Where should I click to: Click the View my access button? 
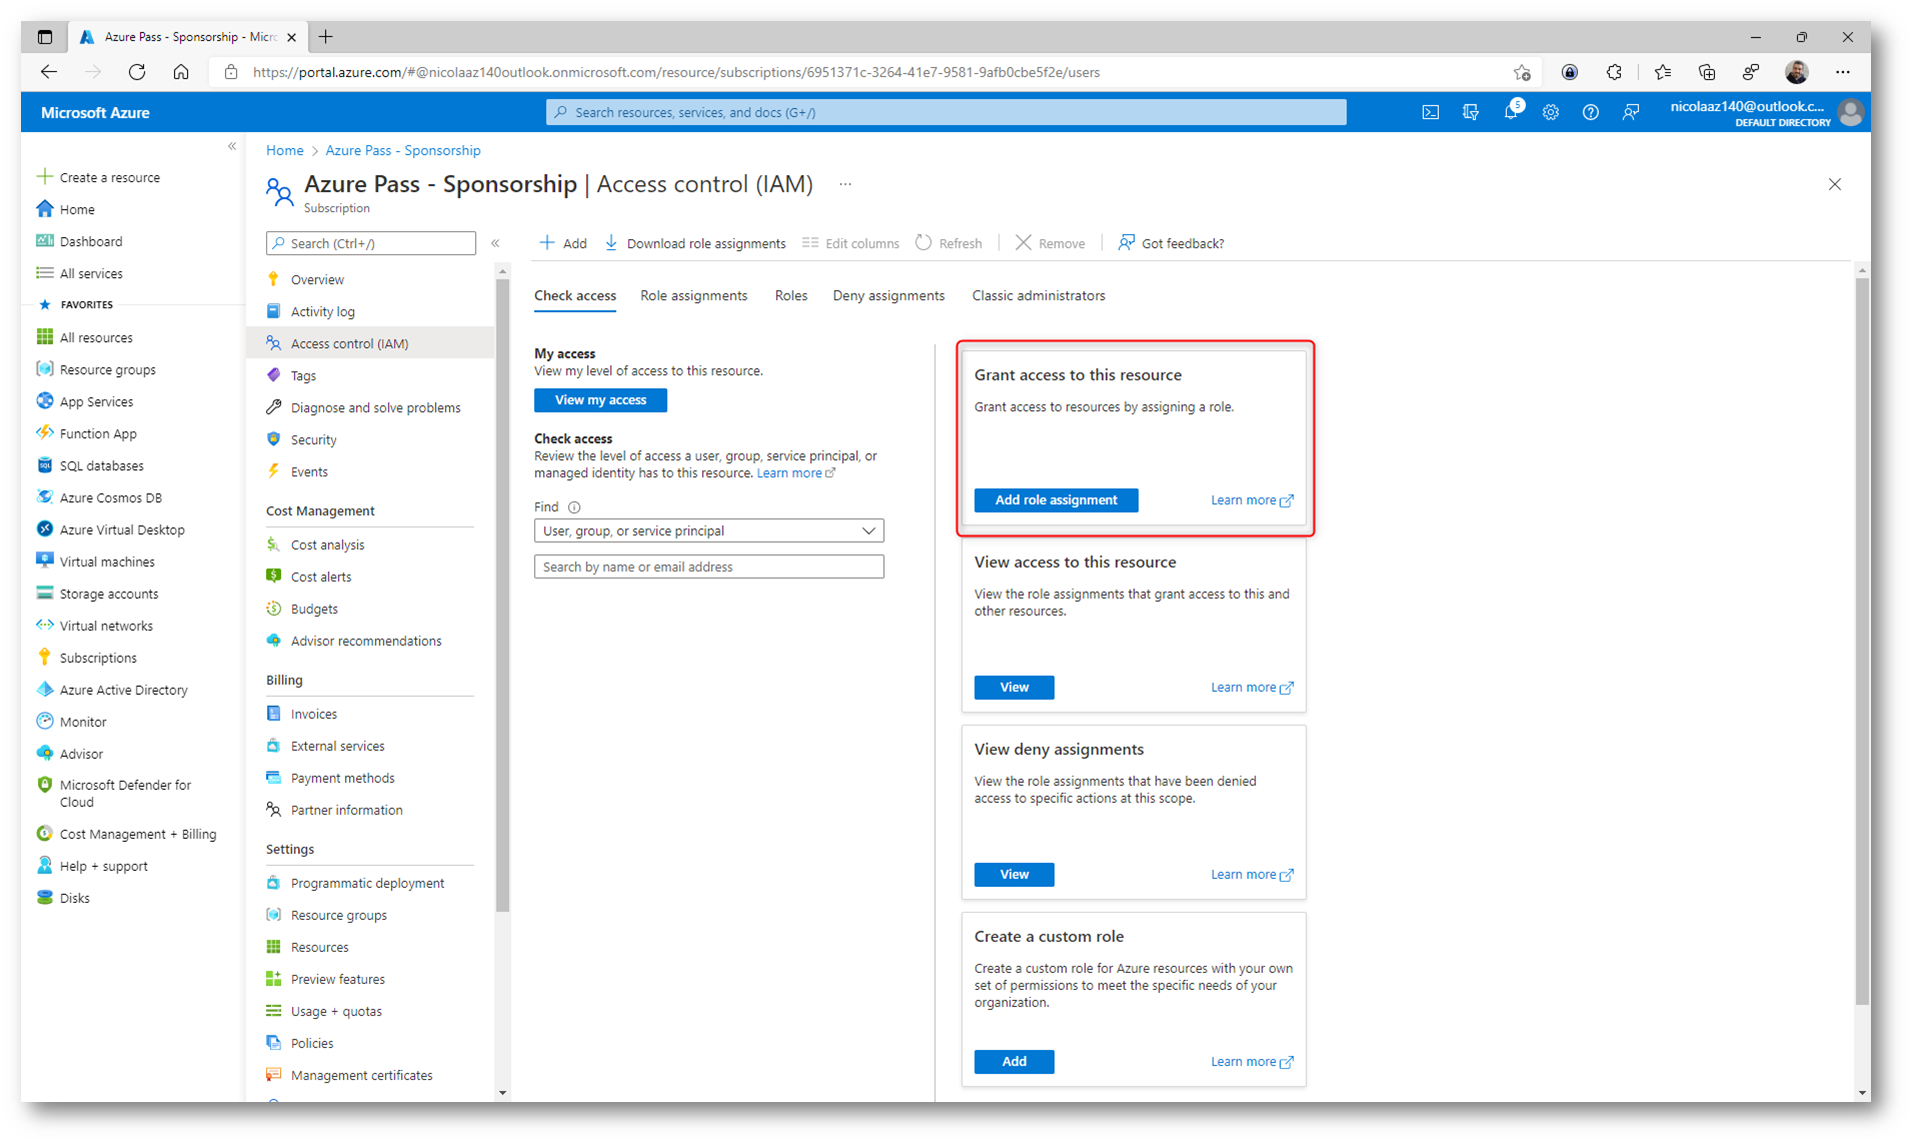pyautogui.click(x=600, y=400)
